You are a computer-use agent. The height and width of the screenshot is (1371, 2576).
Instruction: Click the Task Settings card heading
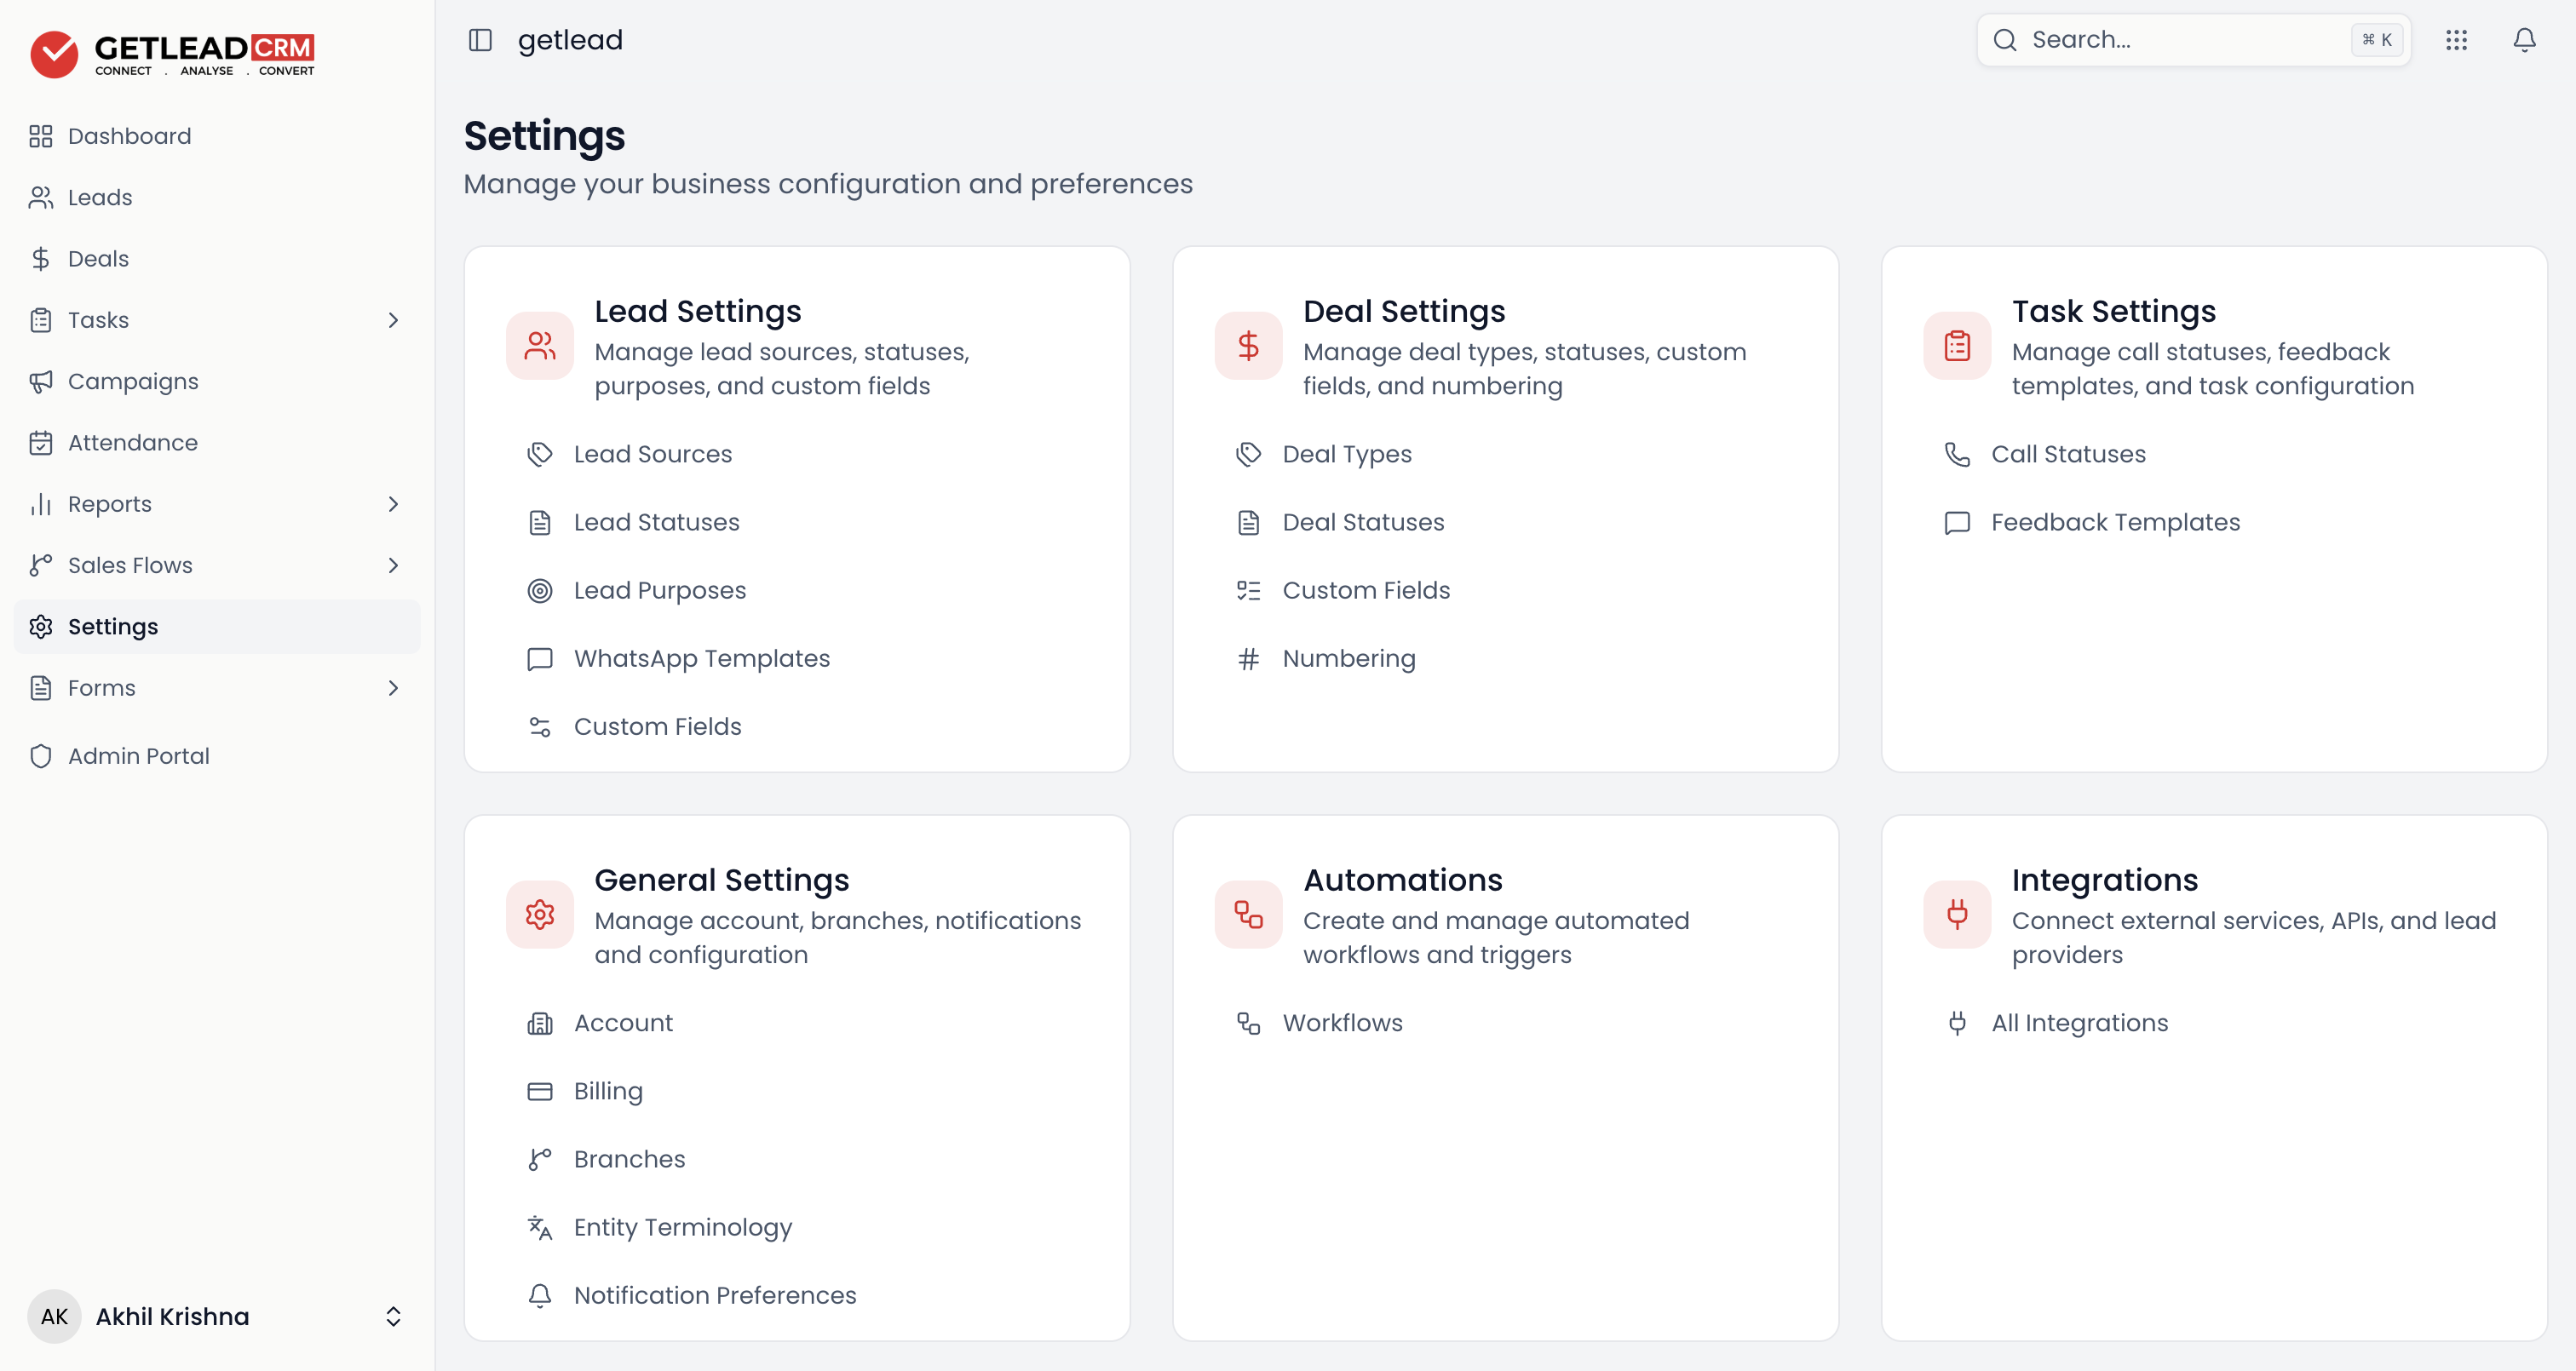coord(2113,311)
